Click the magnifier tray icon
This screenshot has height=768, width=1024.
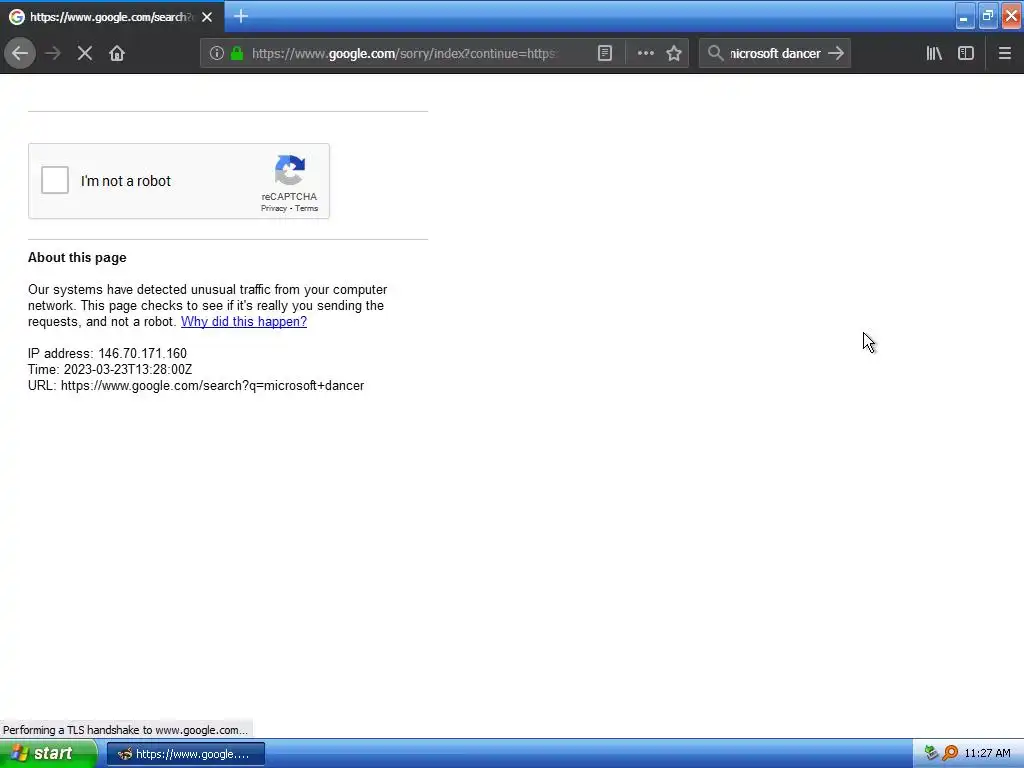coord(950,754)
